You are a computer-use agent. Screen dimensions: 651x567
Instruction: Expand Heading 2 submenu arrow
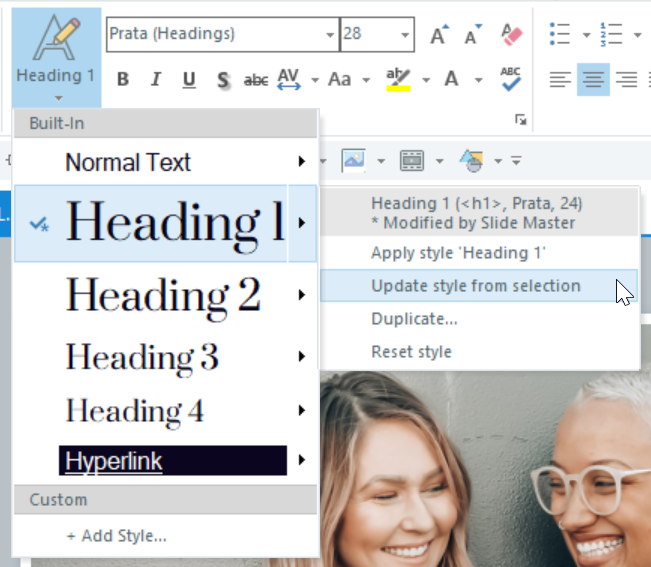click(302, 295)
